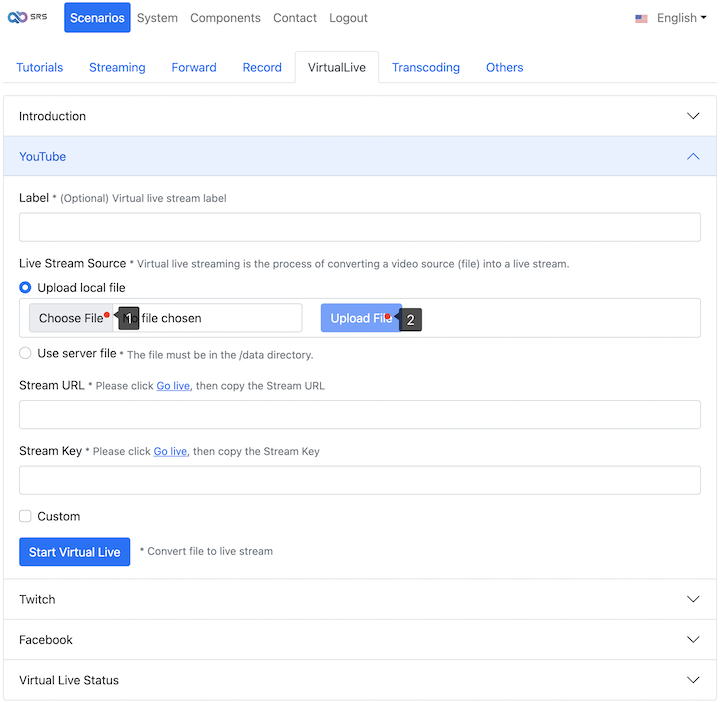Expand the Twitch section chevron
720x702 pixels.
point(693,599)
